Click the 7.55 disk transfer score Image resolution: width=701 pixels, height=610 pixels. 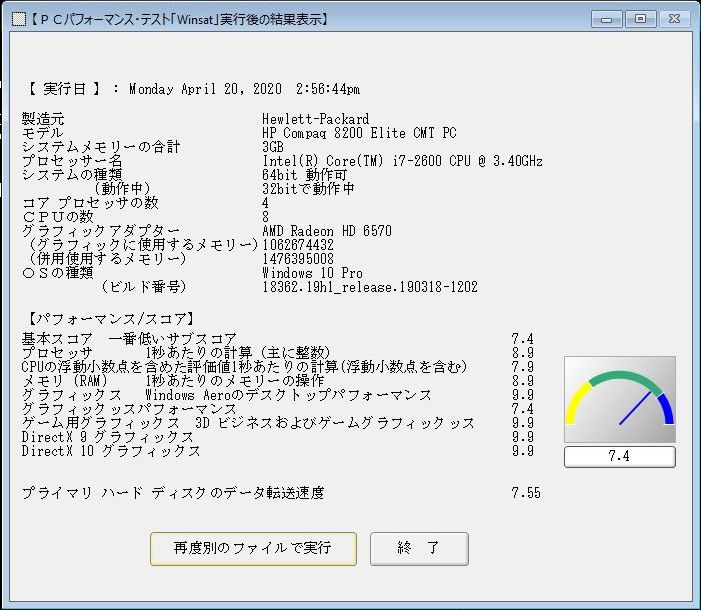click(x=526, y=493)
